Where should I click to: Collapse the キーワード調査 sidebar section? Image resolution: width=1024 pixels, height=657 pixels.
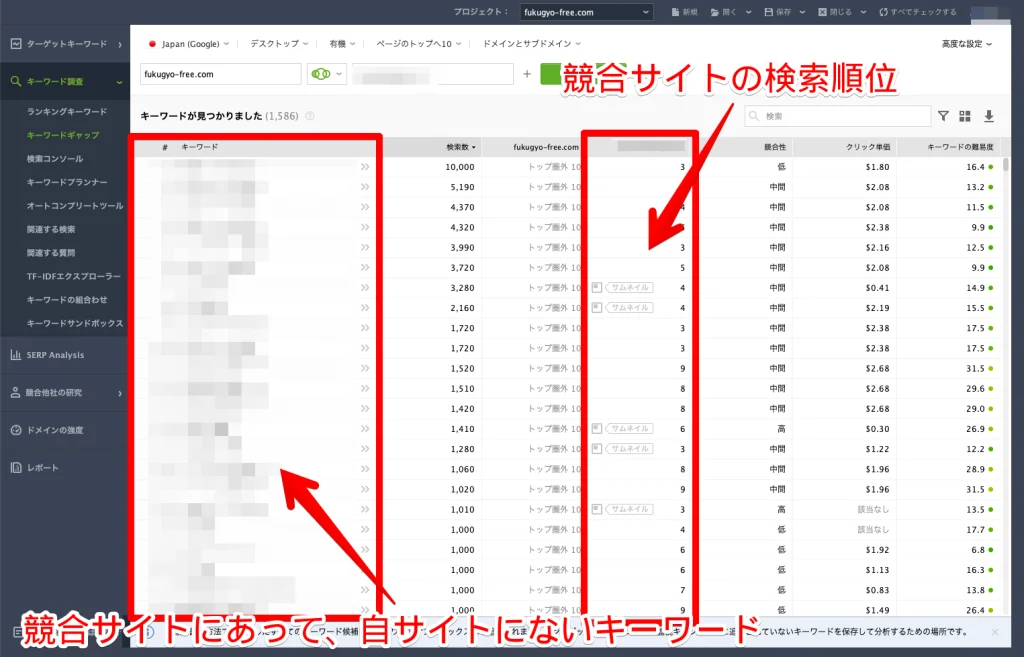(x=120, y=82)
